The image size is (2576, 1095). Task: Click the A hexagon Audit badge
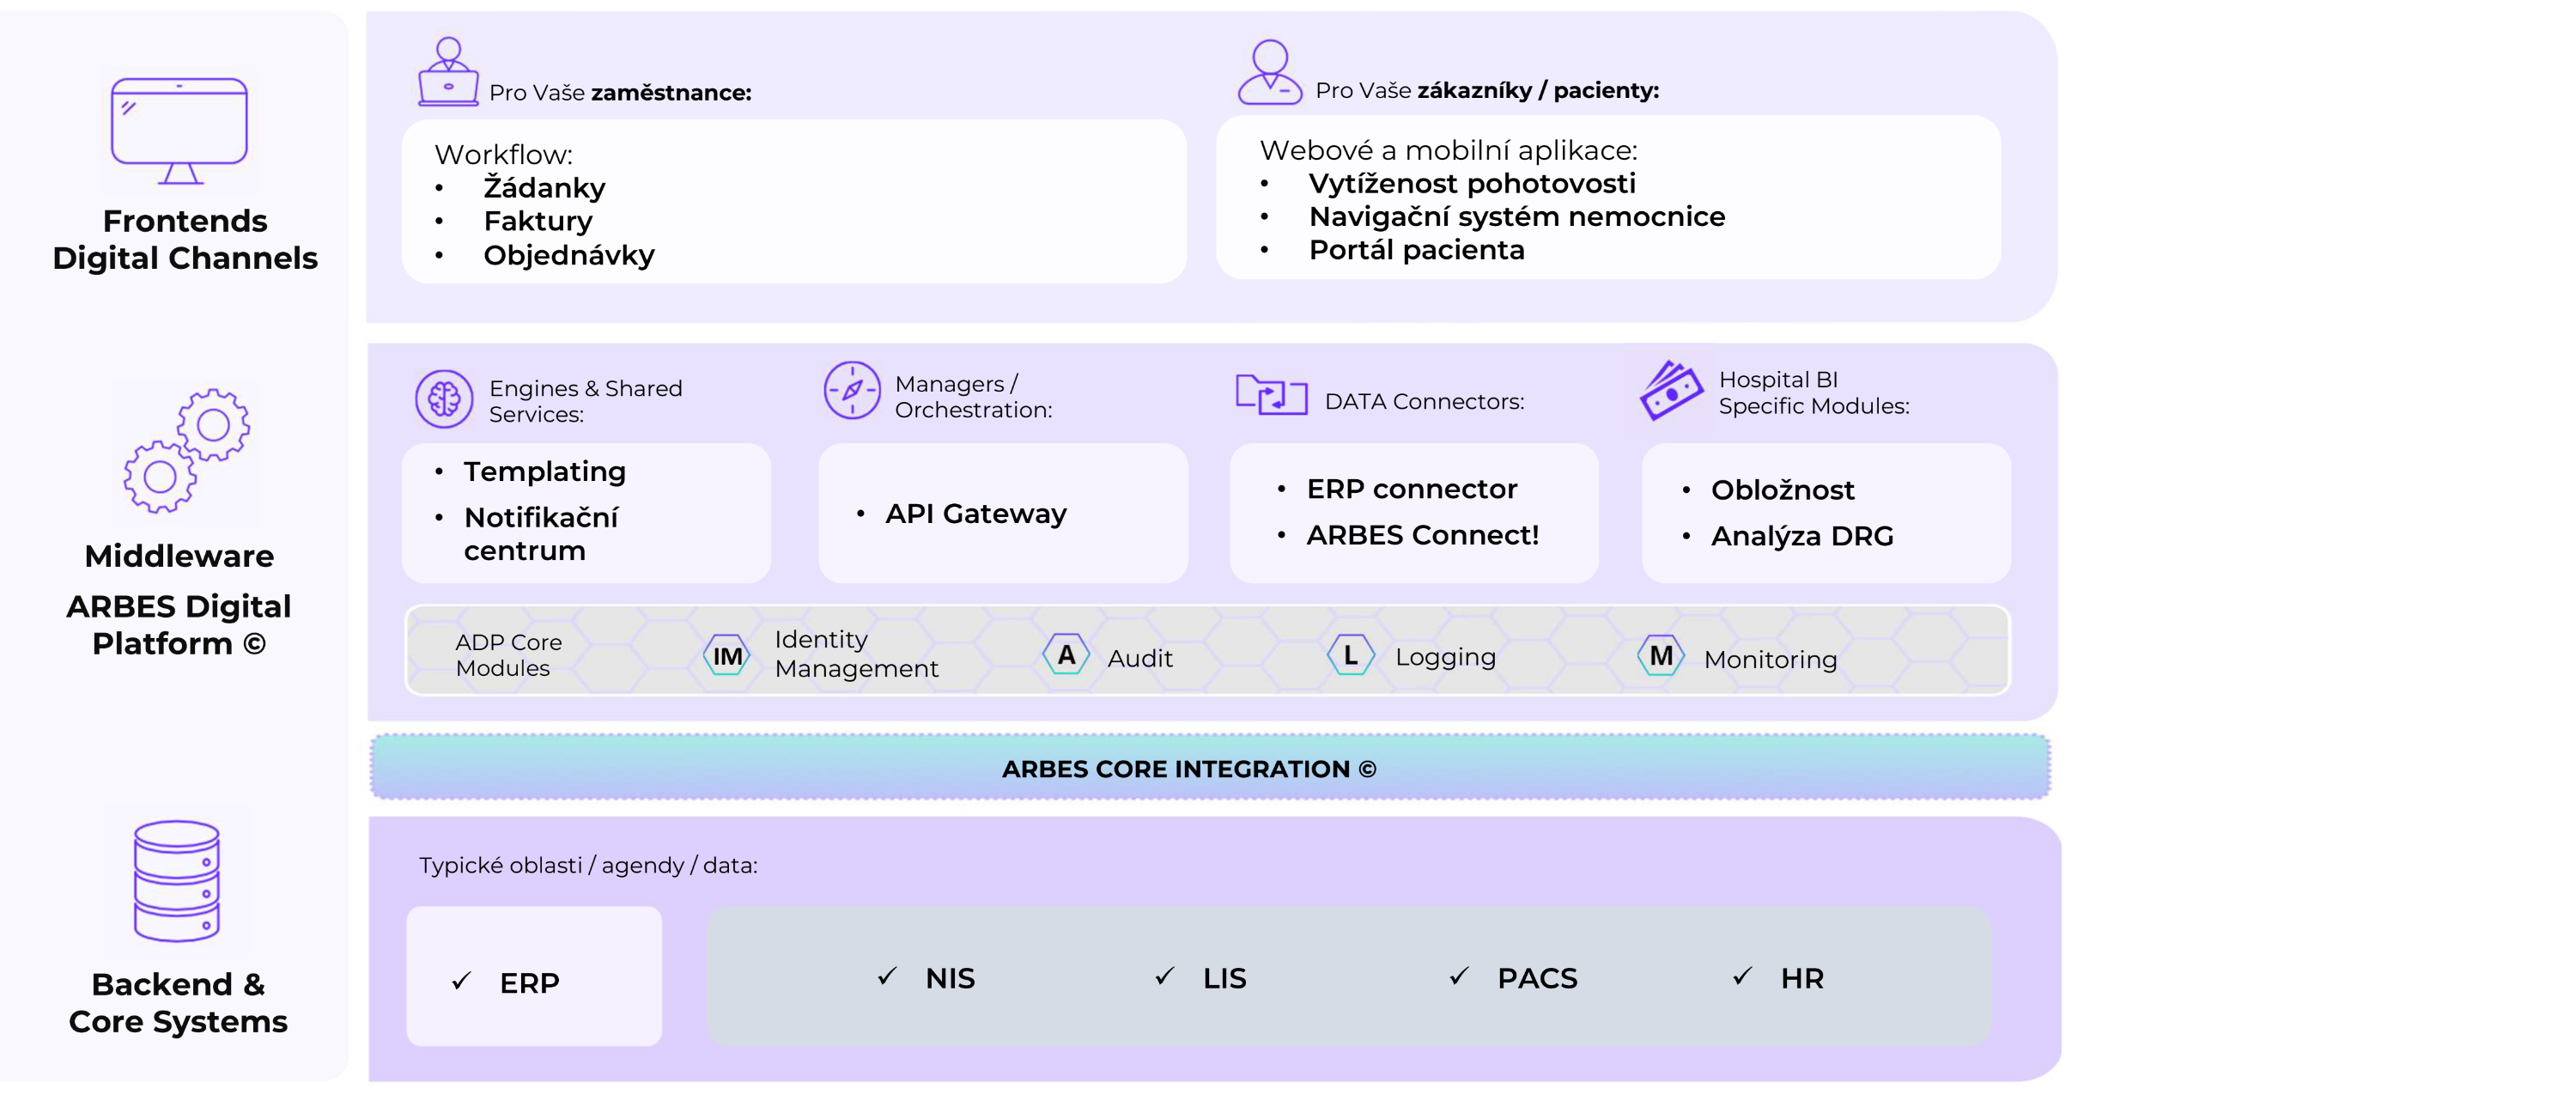tap(1066, 655)
